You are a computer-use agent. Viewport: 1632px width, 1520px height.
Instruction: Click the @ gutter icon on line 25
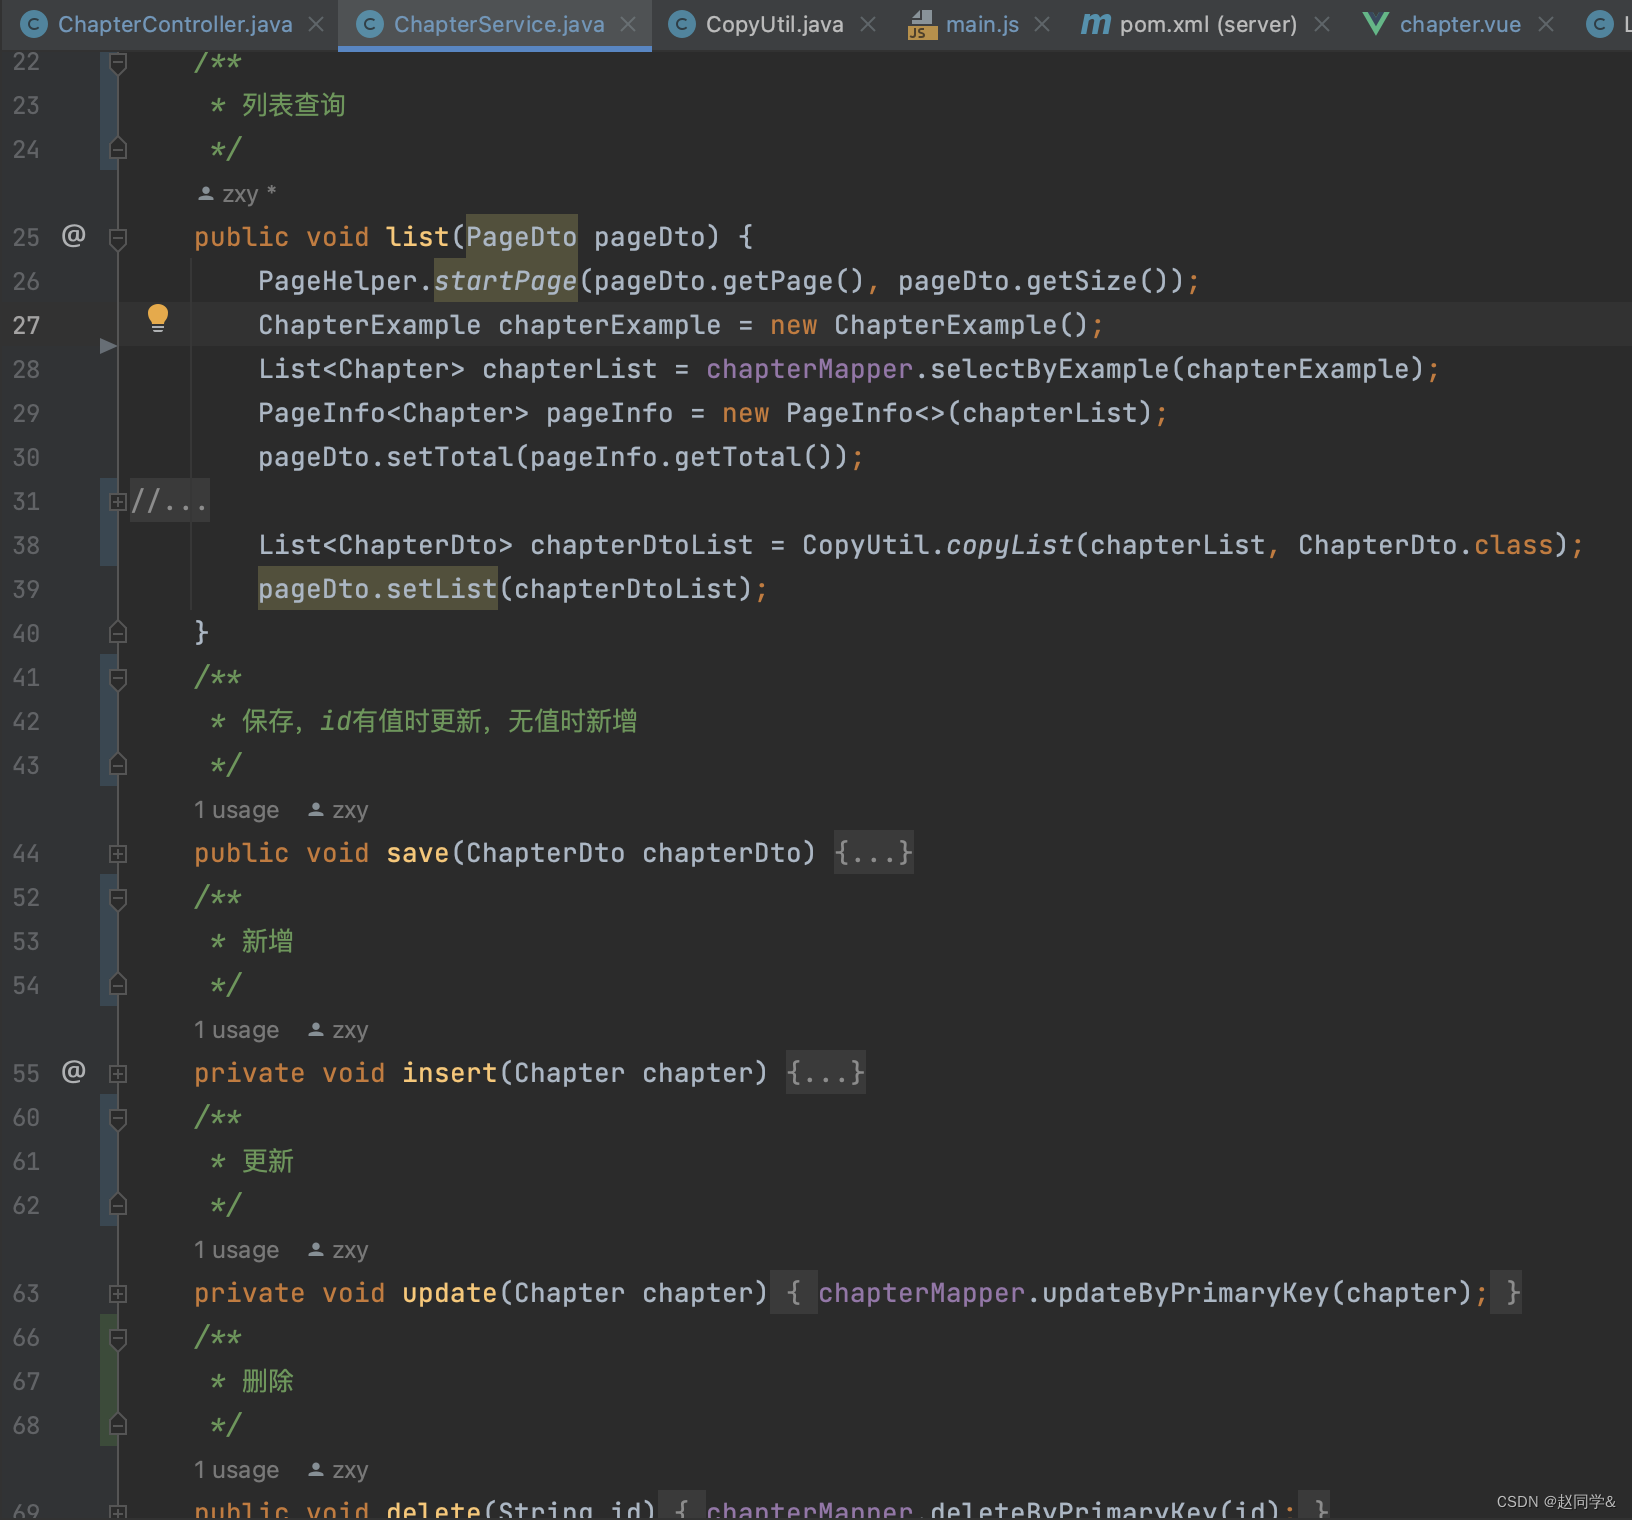pos(74,236)
